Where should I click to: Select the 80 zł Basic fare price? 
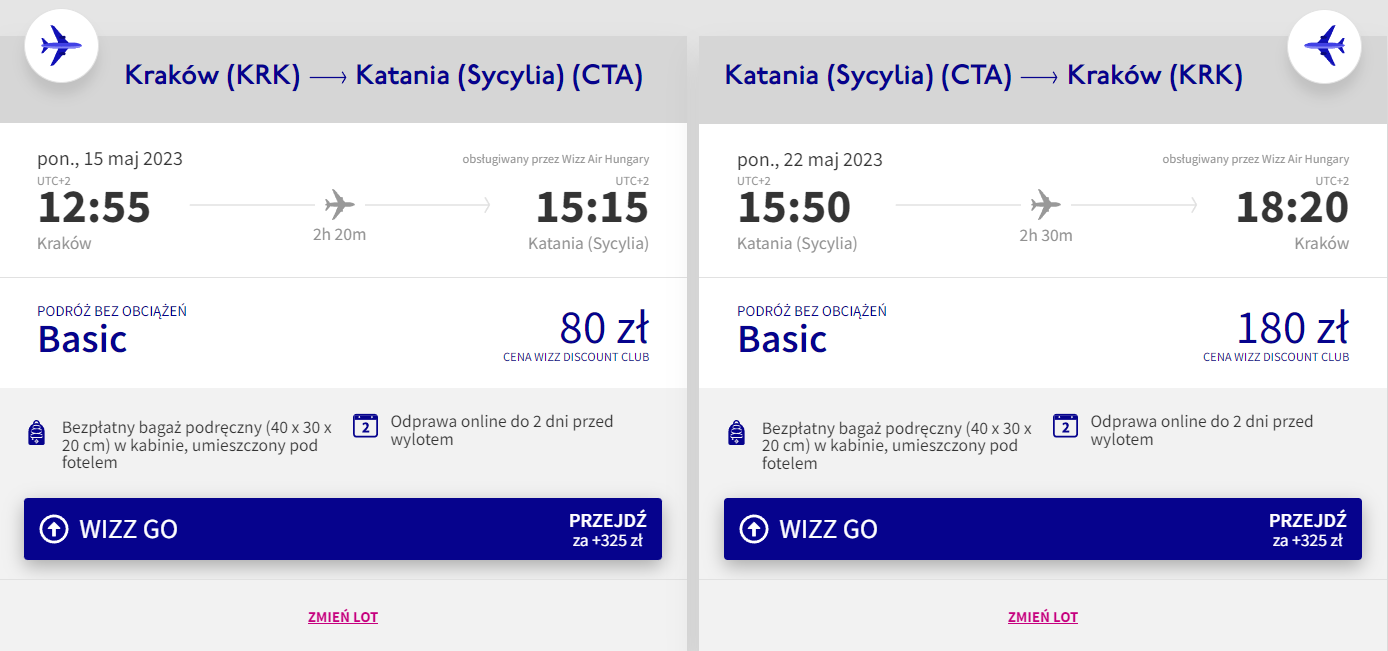click(604, 329)
